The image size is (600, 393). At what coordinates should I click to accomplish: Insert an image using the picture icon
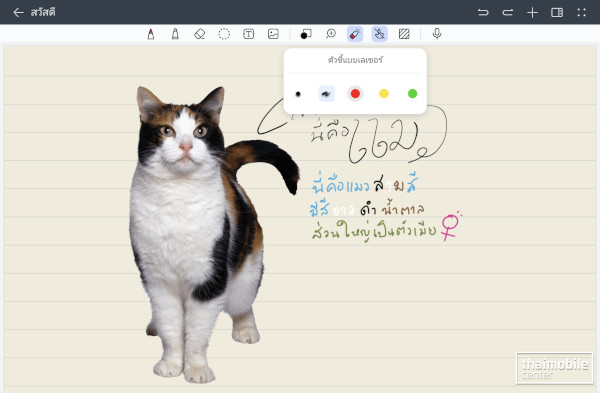pyautogui.click(x=273, y=34)
